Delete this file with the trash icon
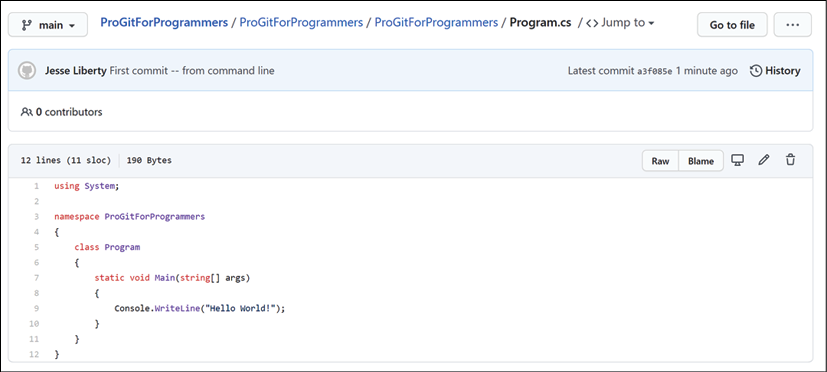The width and height of the screenshot is (827, 372). tap(790, 160)
